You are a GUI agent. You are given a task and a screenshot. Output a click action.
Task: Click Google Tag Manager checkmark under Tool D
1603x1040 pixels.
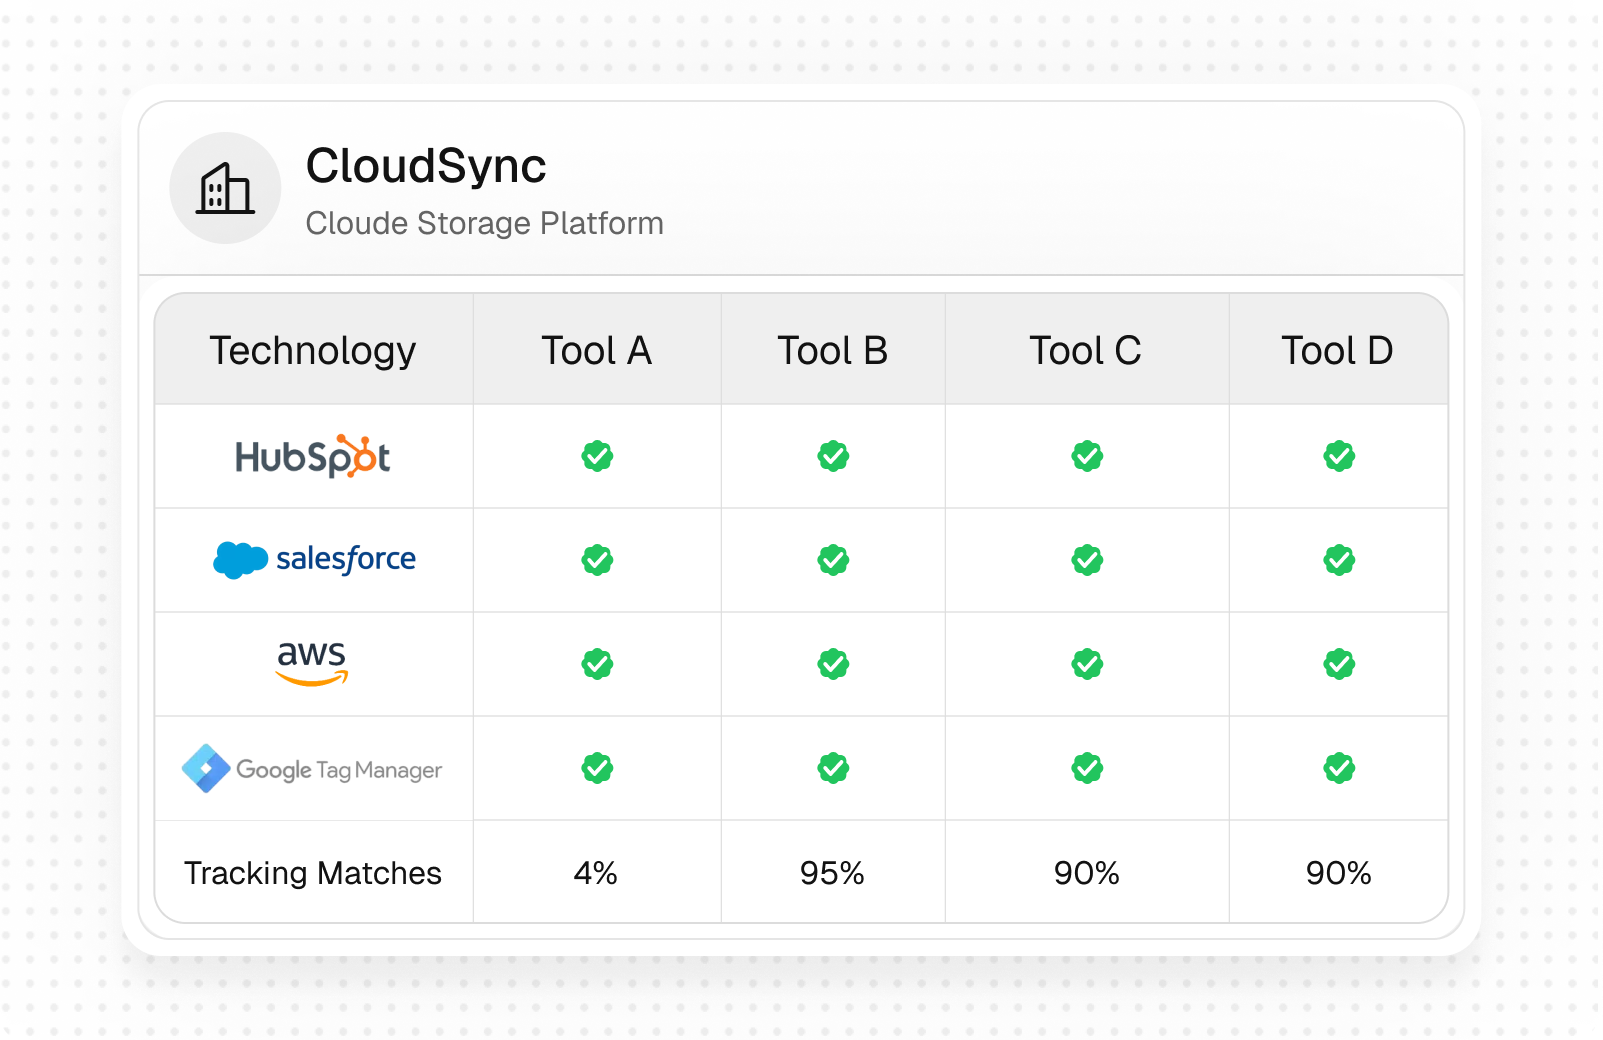(x=1339, y=768)
